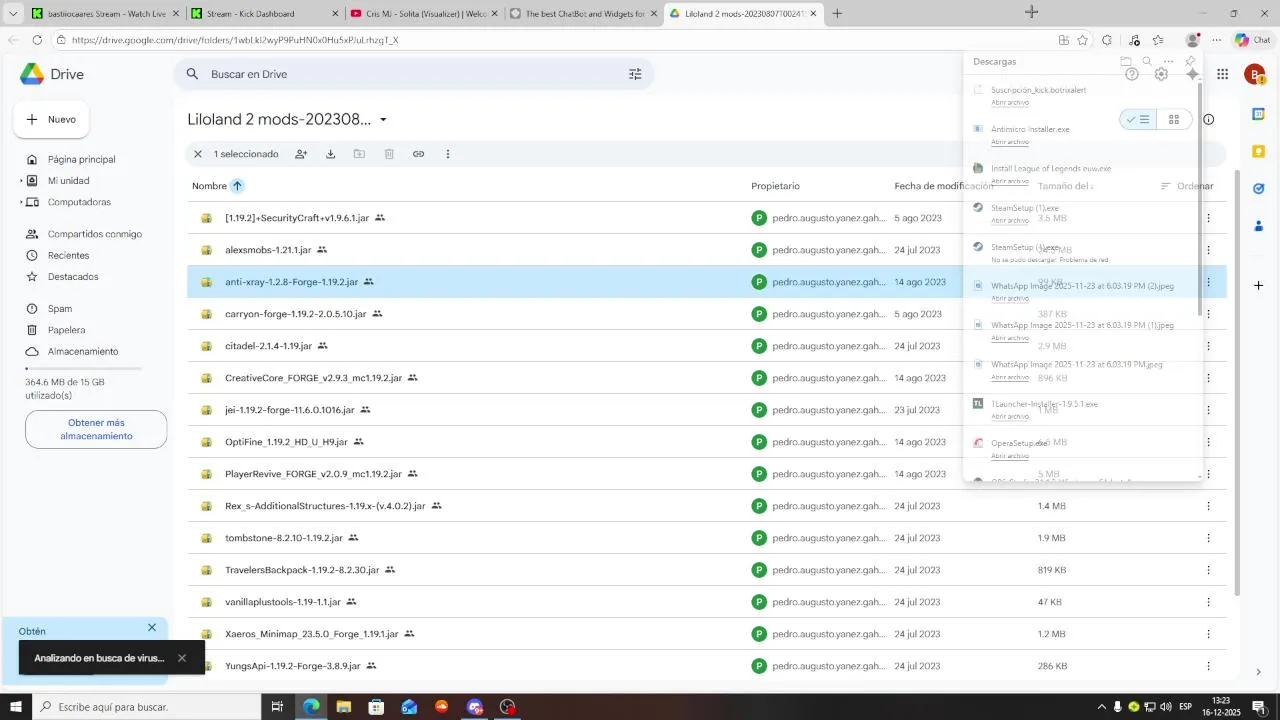Viewport: 1280px width, 720px height.
Task: Open Almacenamiento in sidebar
Action: click(x=83, y=352)
